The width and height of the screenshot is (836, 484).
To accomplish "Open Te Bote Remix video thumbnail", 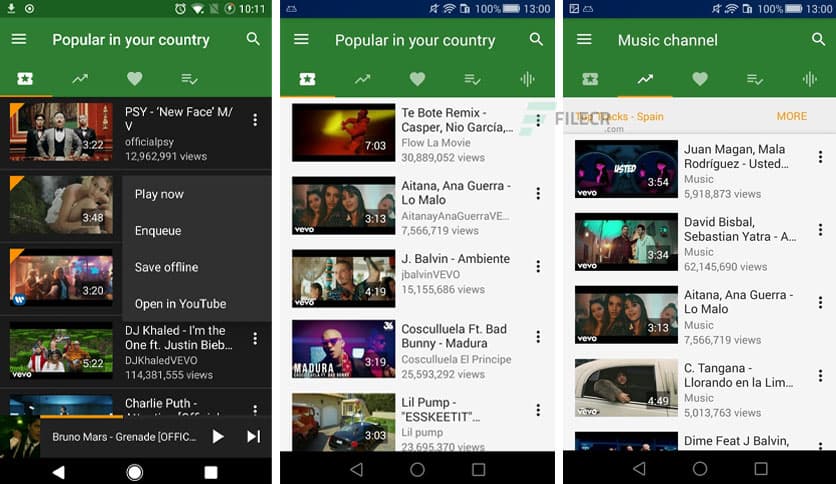I will pos(344,133).
